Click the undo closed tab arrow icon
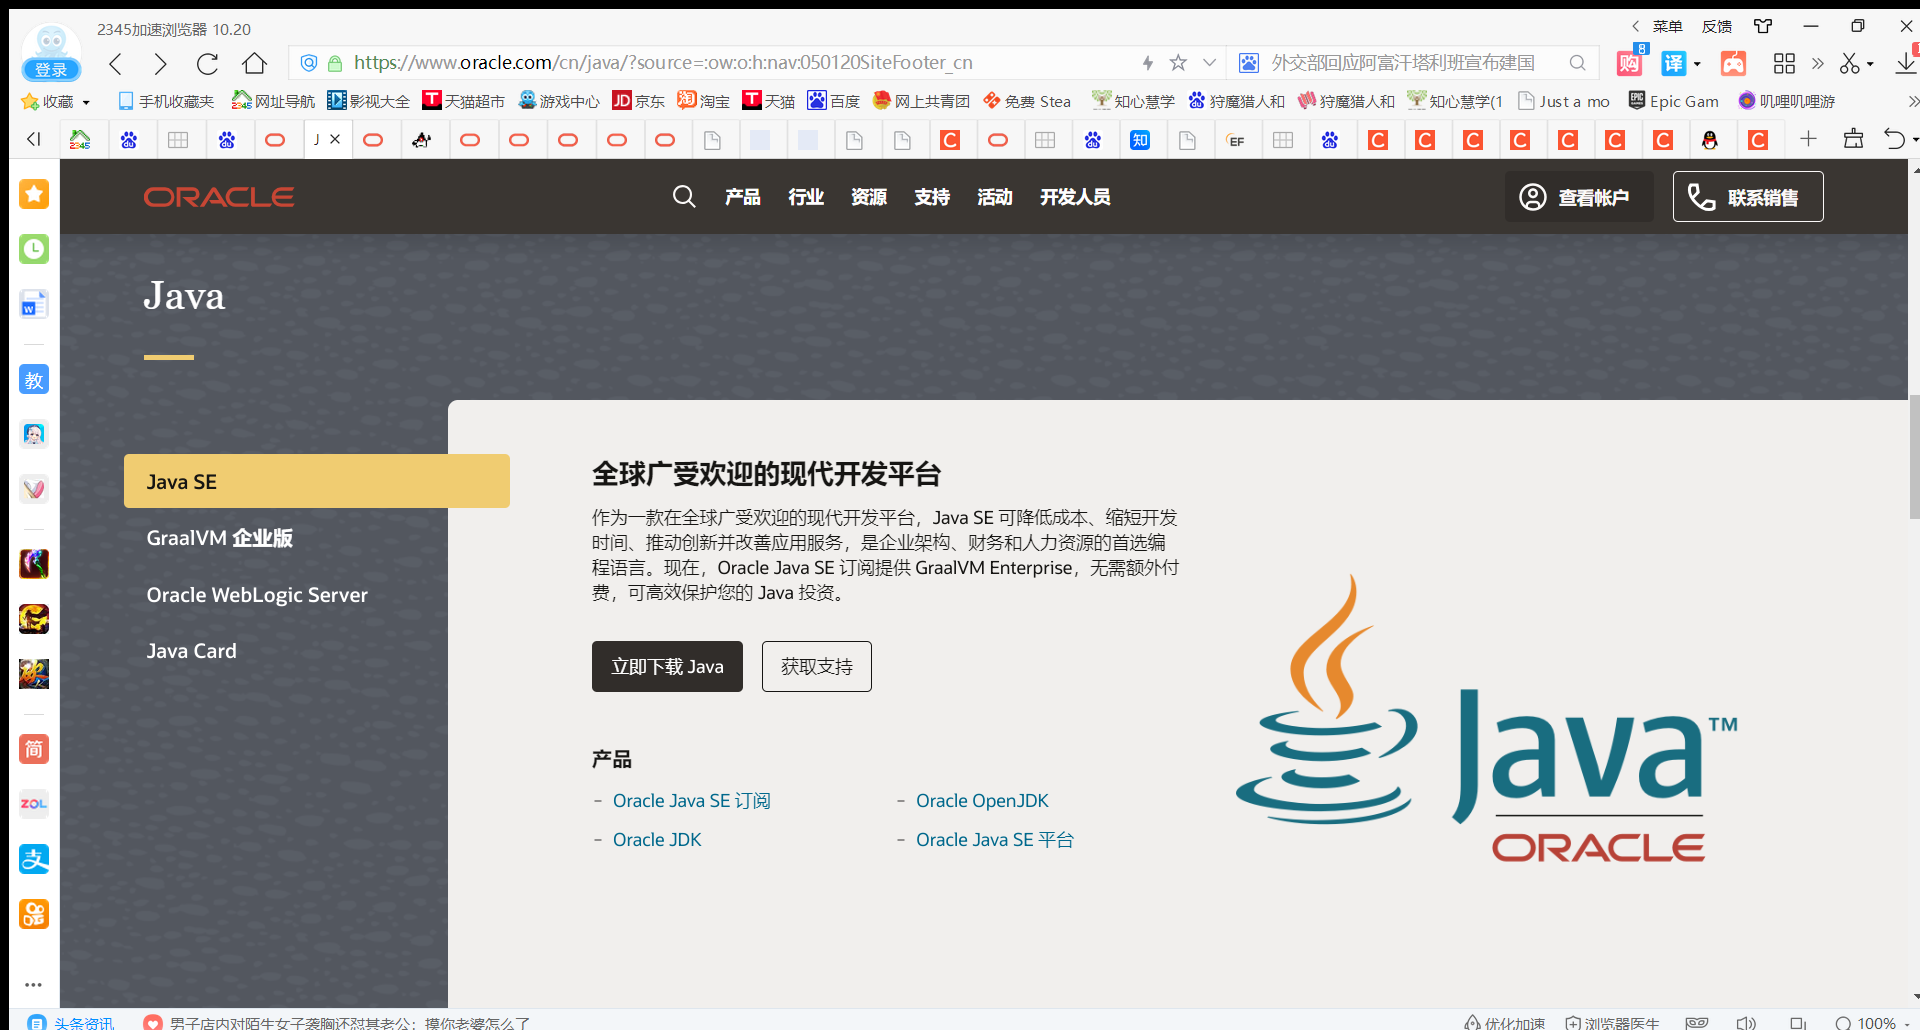Viewport: 1920px width, 1030px height. pos(1894,139)
